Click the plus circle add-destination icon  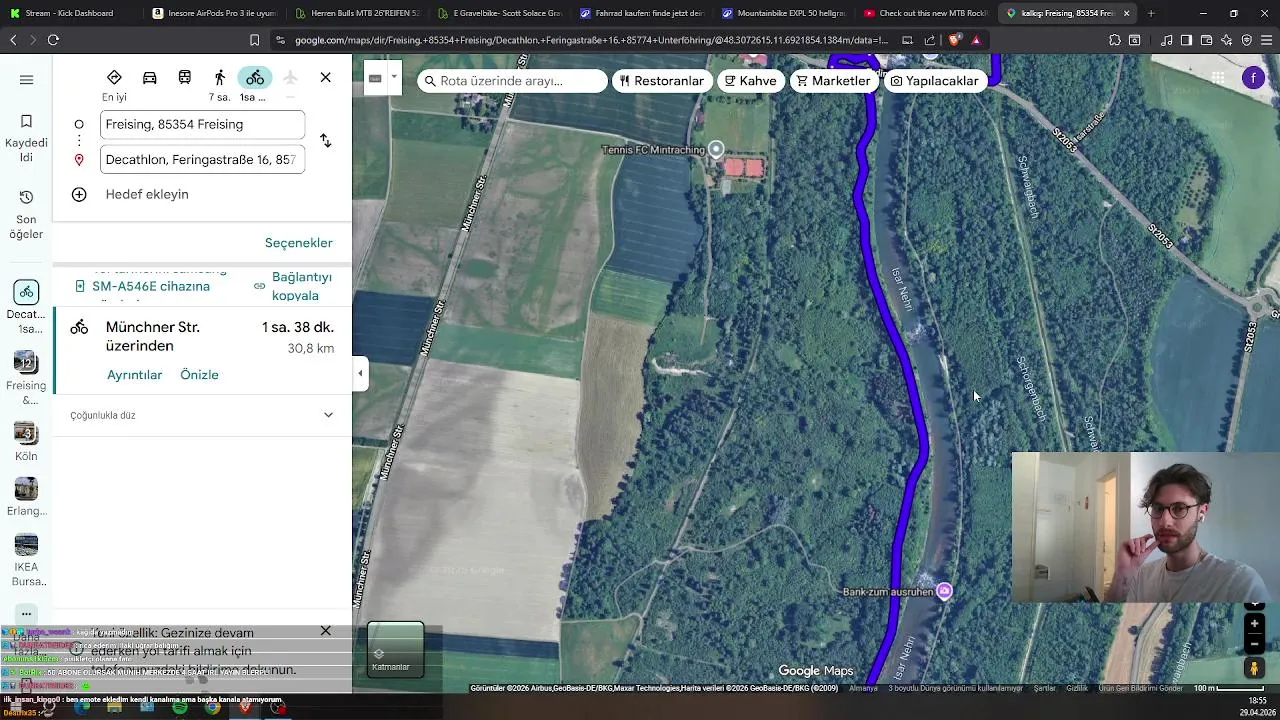pyautogui.click(x=79, y=194)
